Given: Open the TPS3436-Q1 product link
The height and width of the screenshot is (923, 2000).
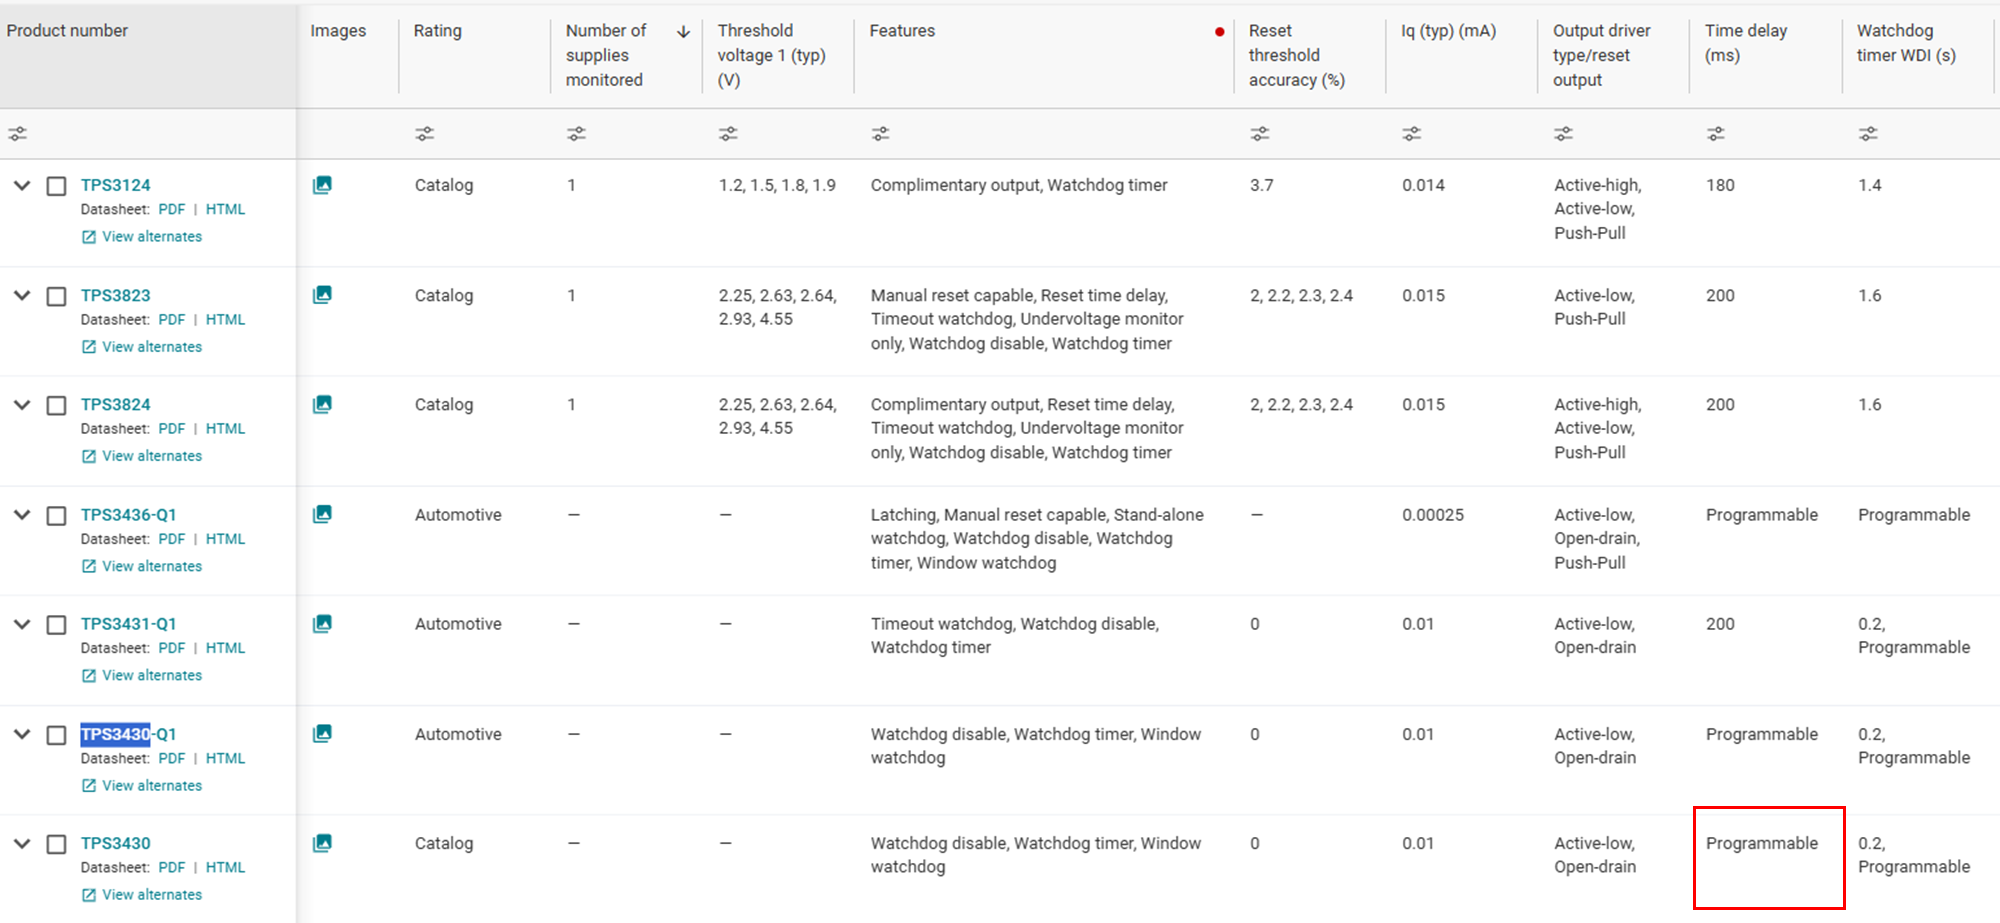Looking at the screenshot, I should [128, 514].
